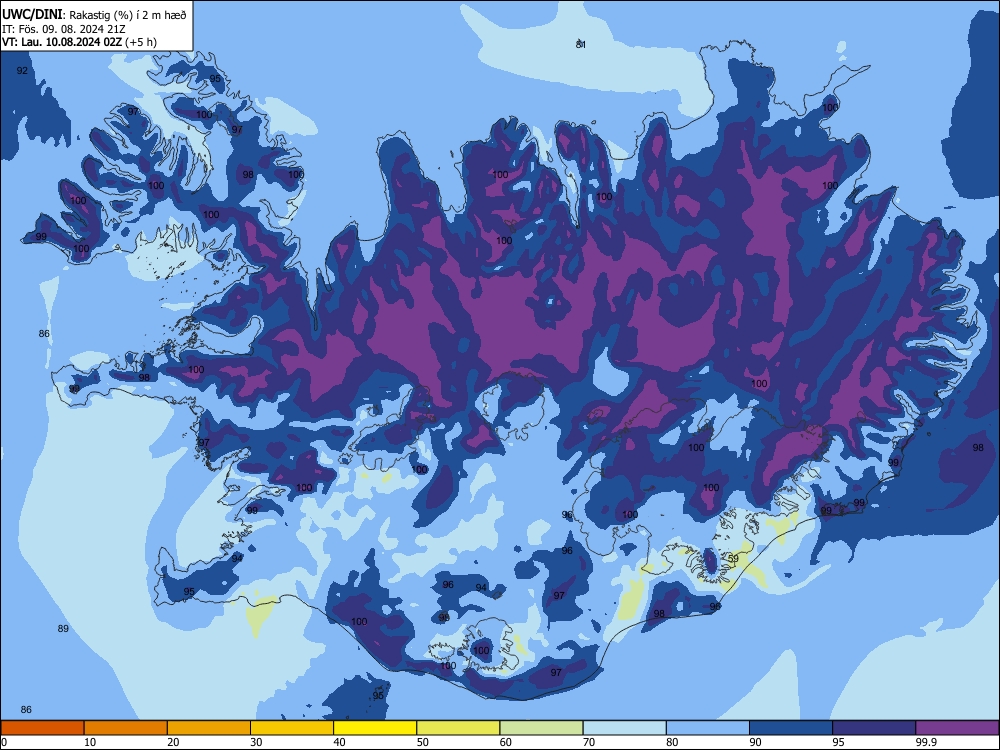Click the map humidity value '92'
This screenshot has width=1000, height=750.
[x=22, y=71]
